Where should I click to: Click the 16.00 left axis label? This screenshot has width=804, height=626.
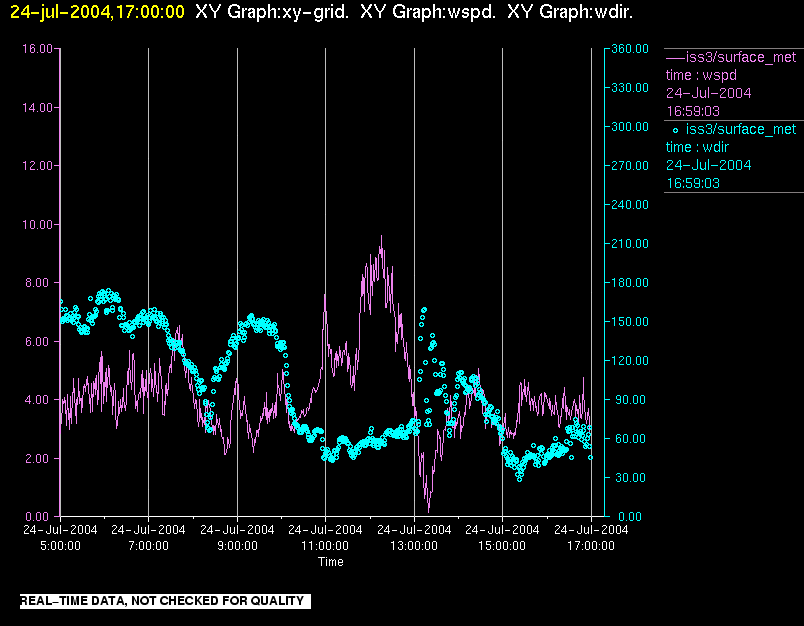point(37,49)
